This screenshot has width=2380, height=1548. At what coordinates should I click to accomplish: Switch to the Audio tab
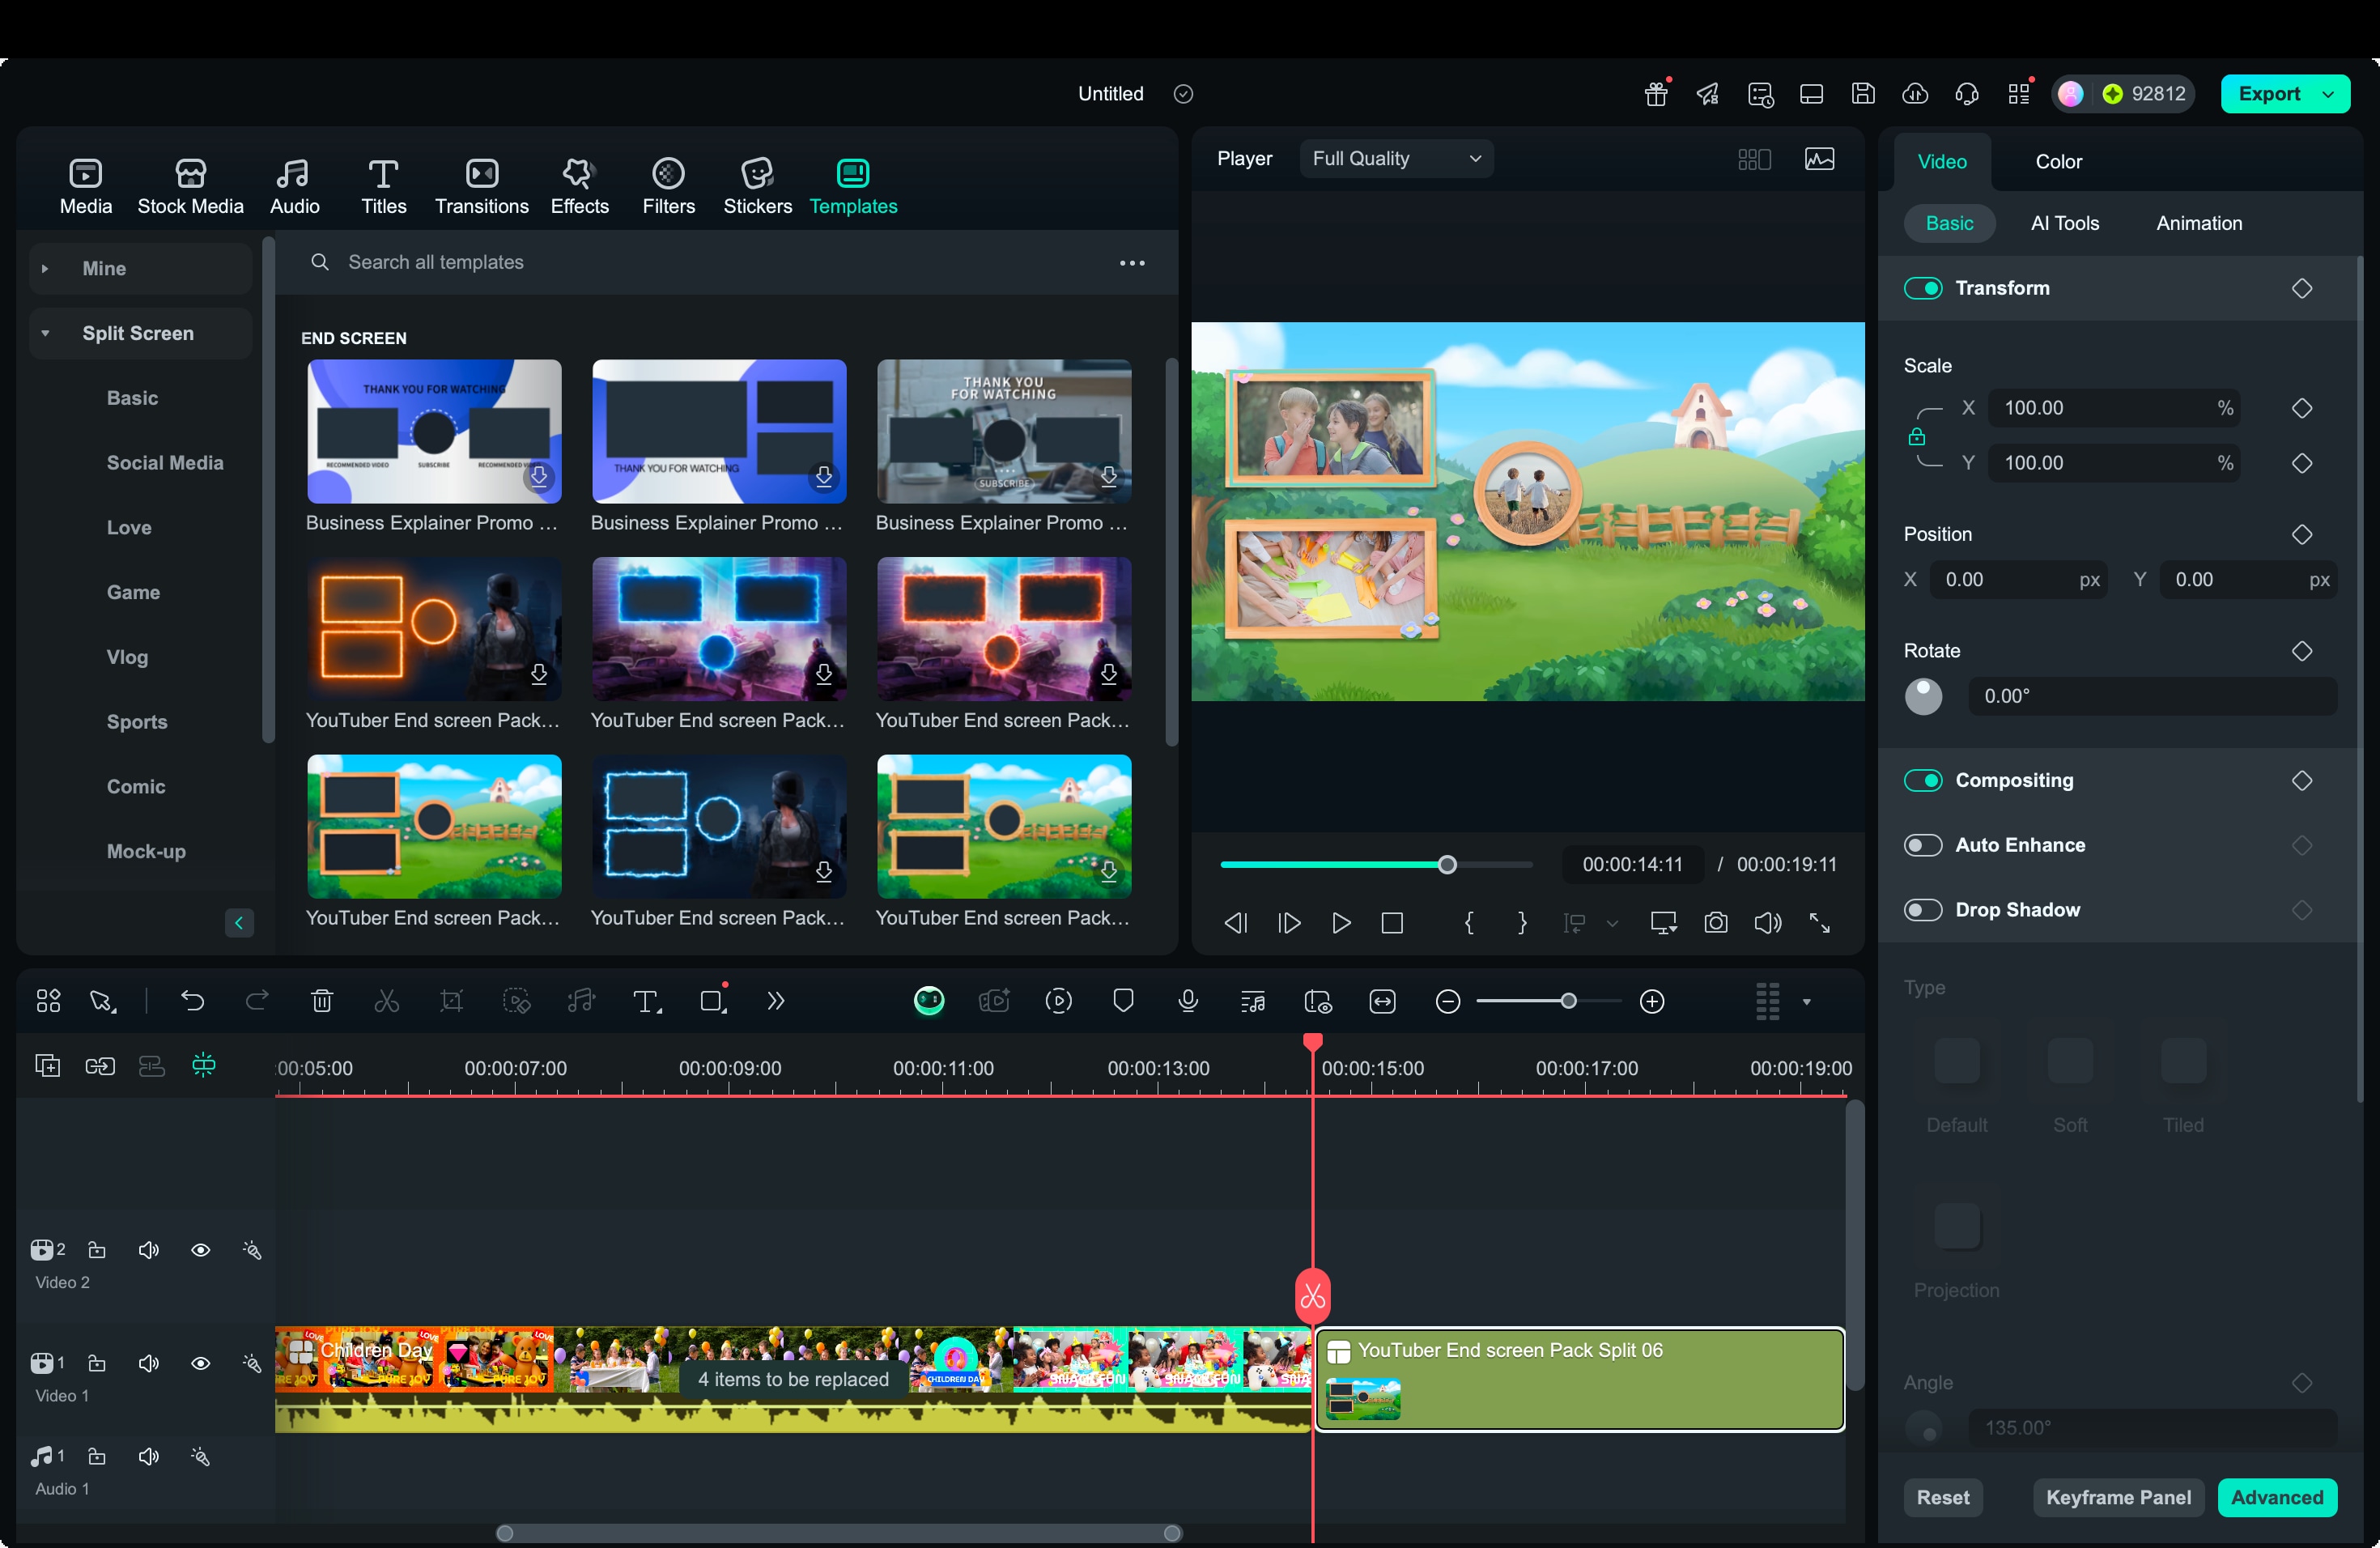pos(294,186)
